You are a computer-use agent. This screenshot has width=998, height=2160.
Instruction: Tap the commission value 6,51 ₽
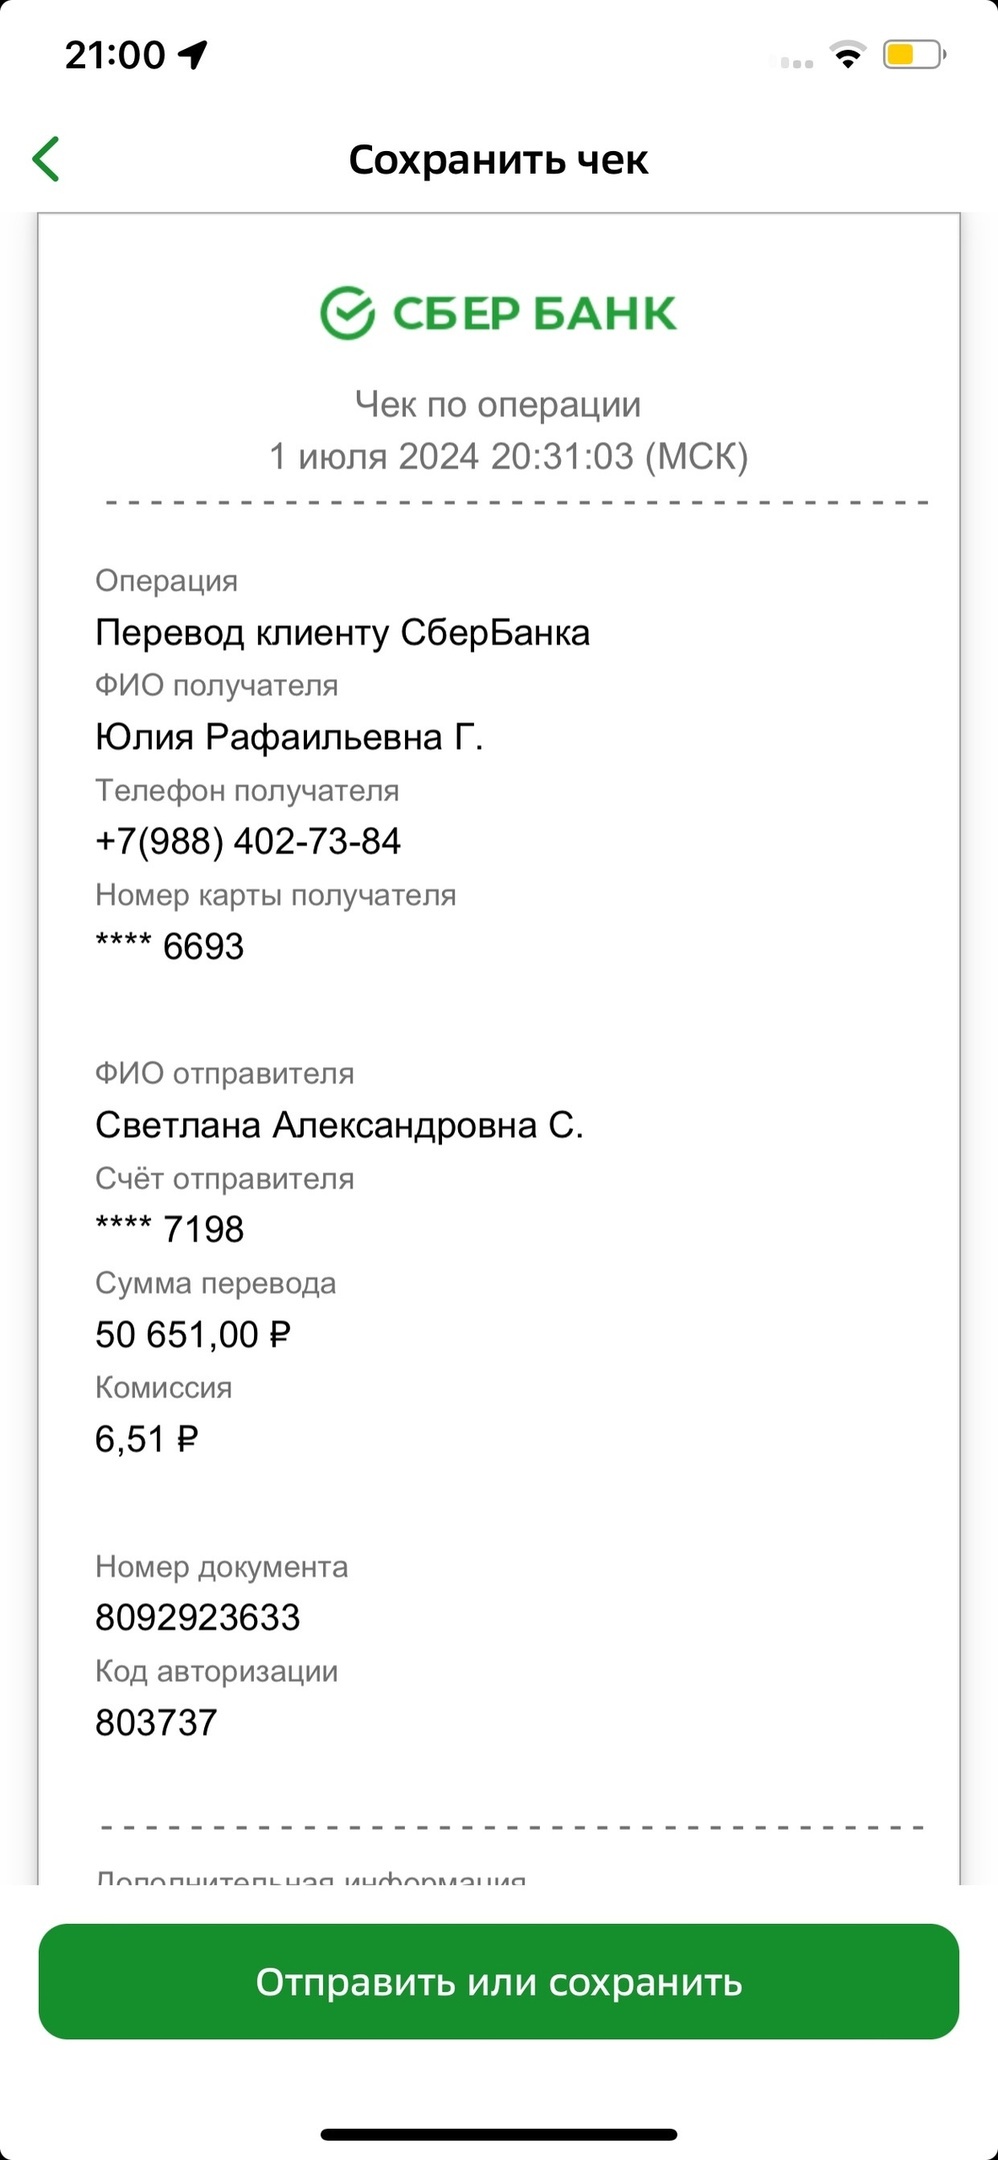pyautogui.click(x=146, y=1439)
